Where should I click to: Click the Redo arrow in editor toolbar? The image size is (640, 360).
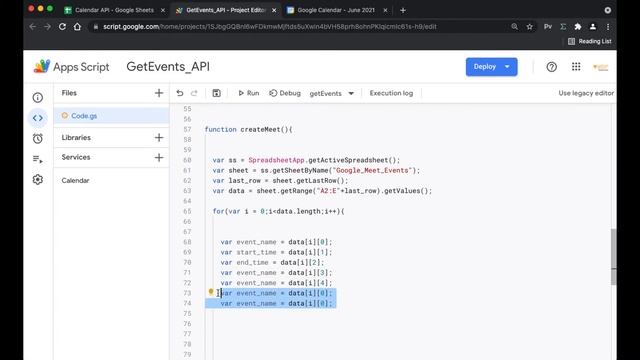[x=194, y=93]
